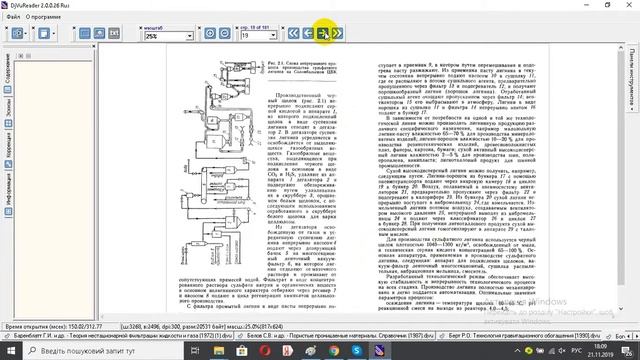Click the second small icon above contents pane
The height and width of the screenshot is (360, 640).
point(29,56)
